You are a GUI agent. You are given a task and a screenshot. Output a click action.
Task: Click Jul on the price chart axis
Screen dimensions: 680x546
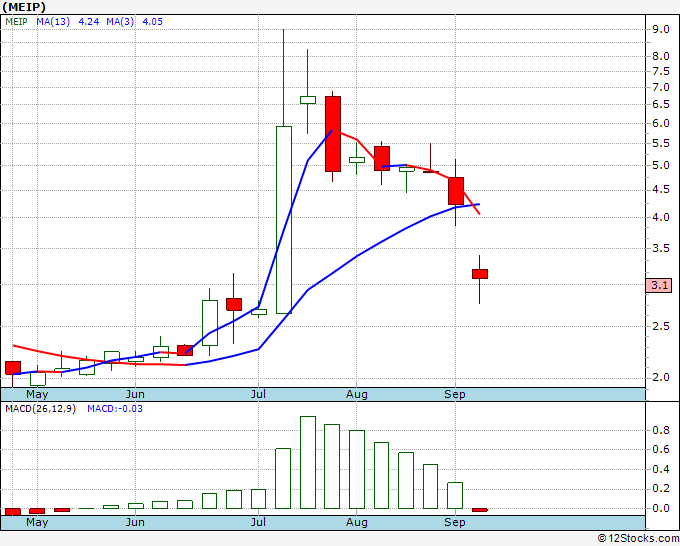[x=258, y=394]
